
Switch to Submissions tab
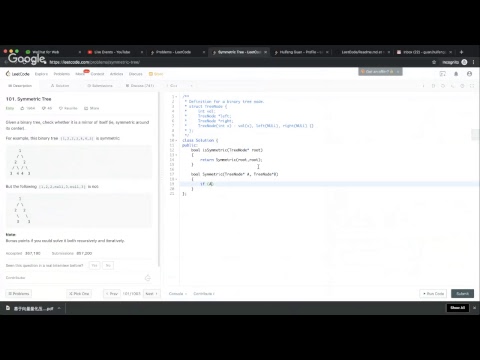(100, 86)
